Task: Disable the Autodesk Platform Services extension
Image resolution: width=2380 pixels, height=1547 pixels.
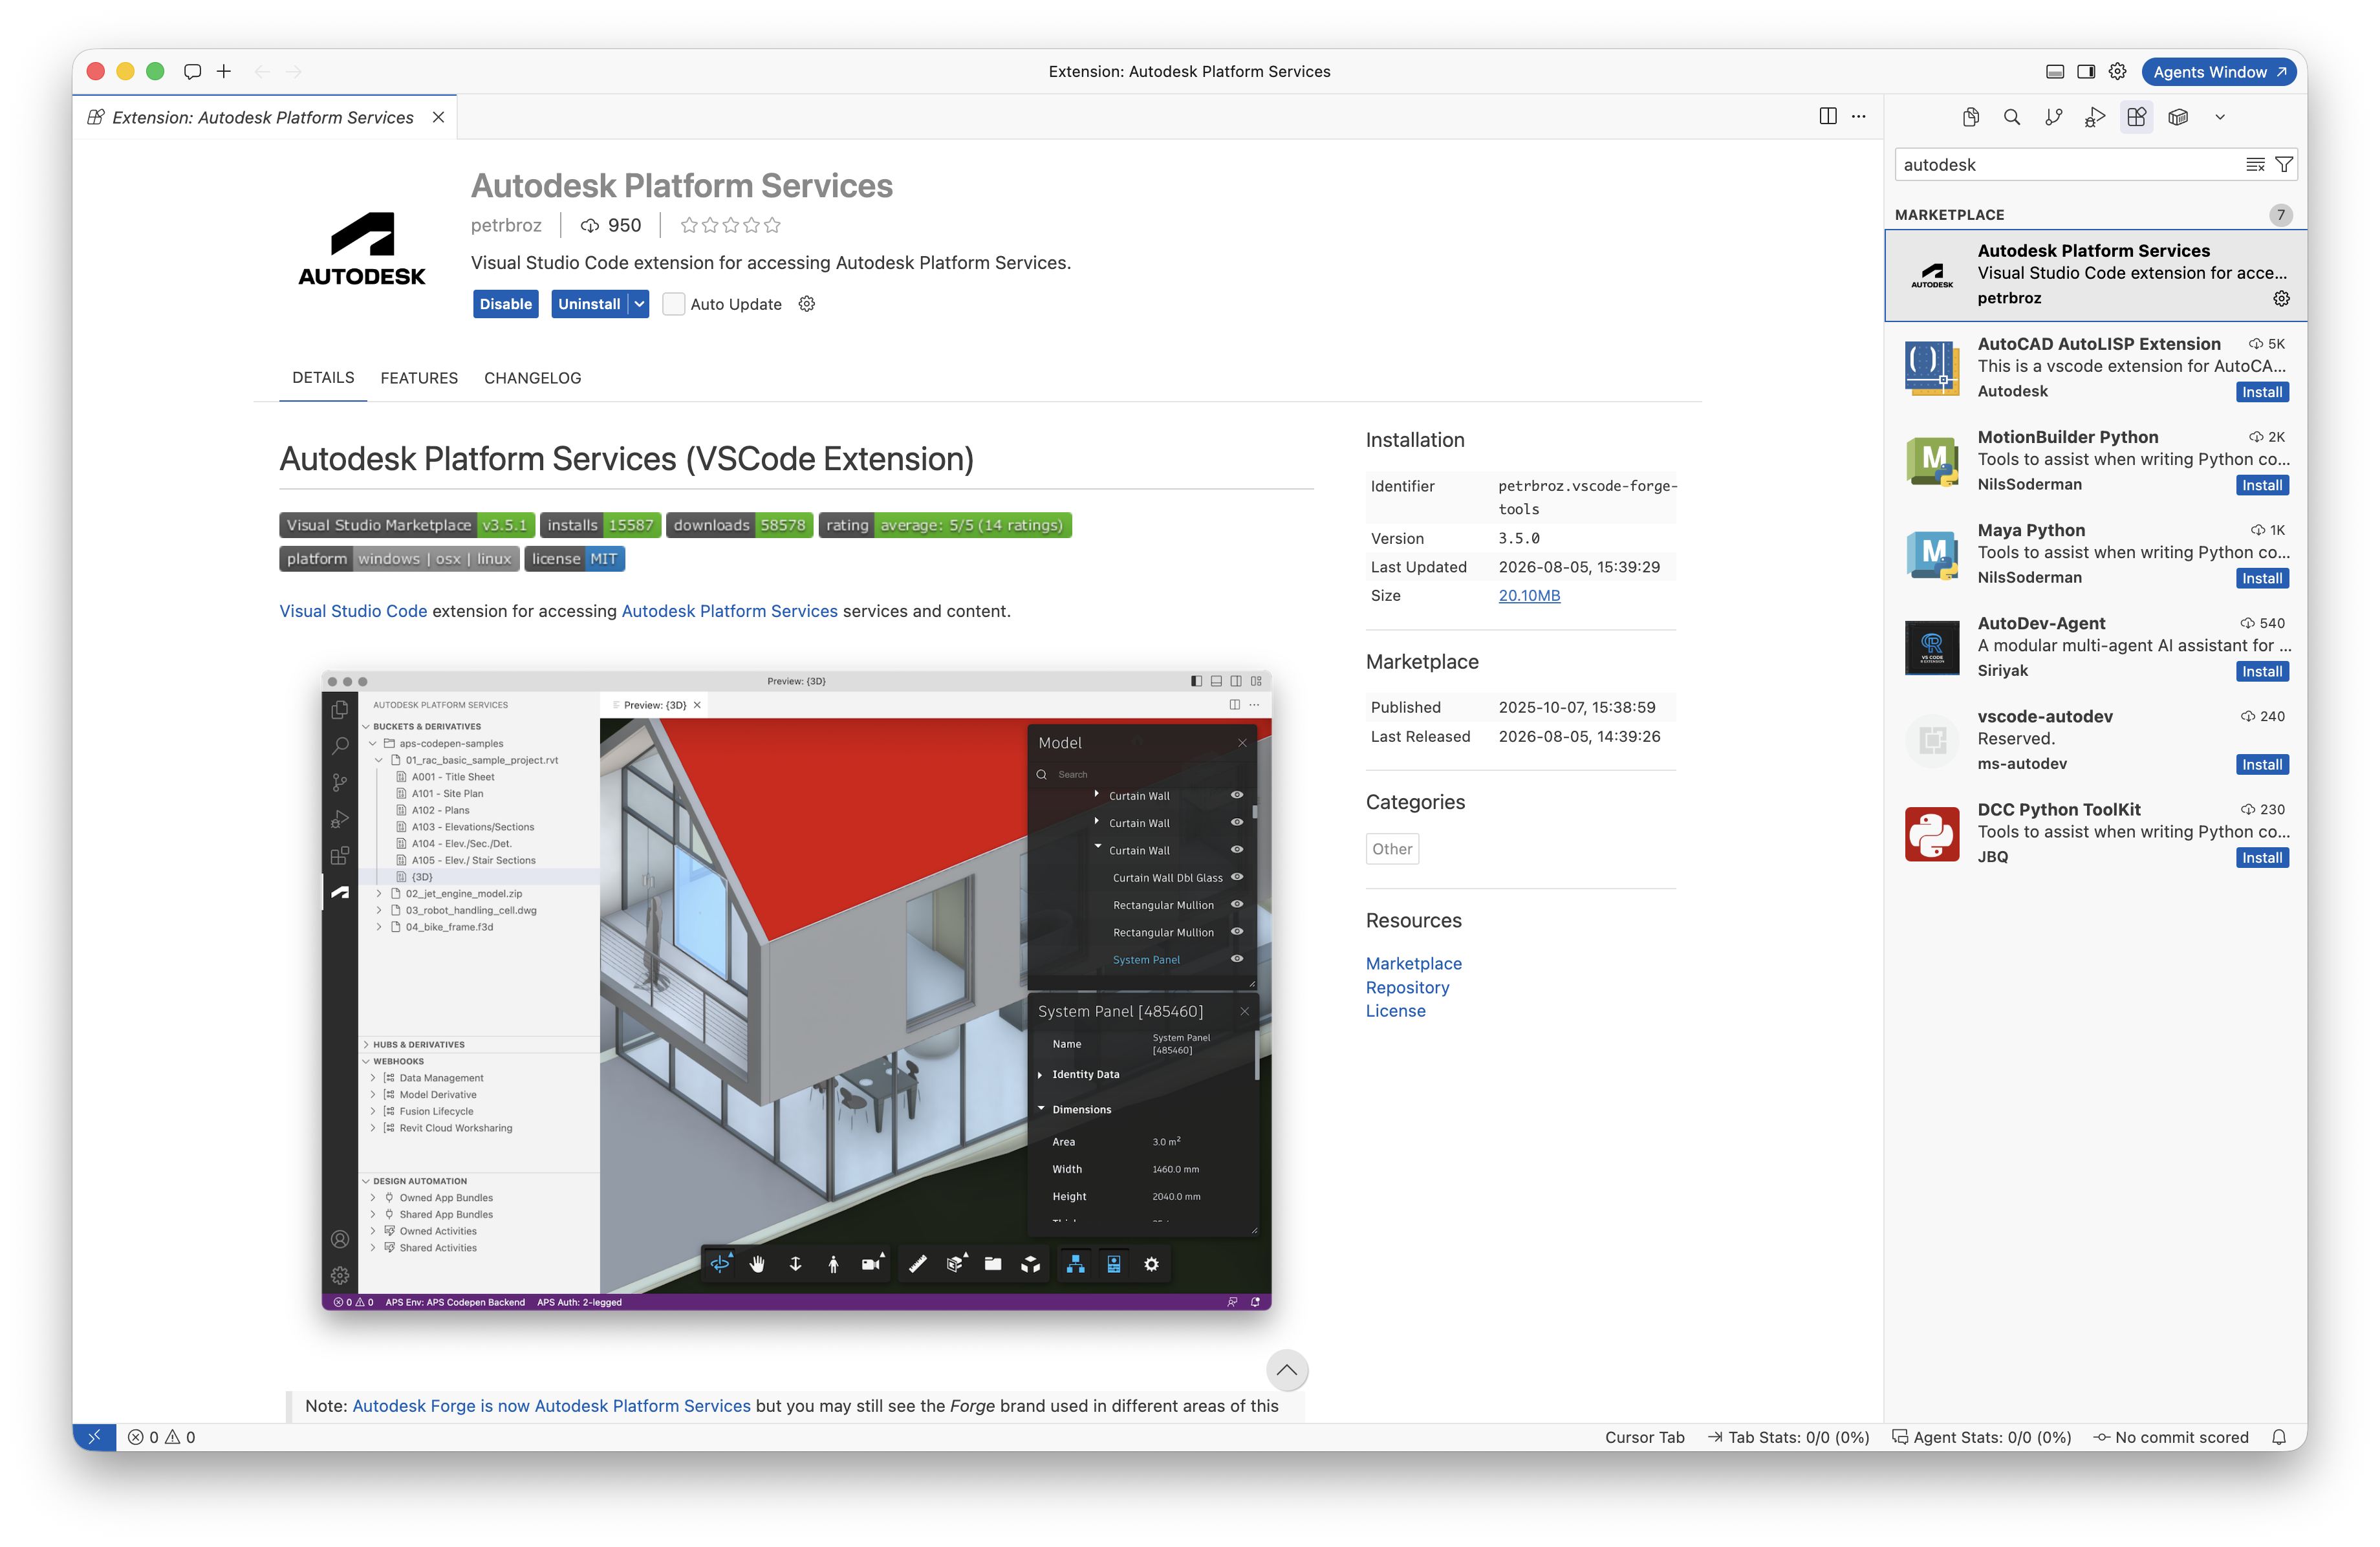Action: pyautogui.click(x=505, y=304)
